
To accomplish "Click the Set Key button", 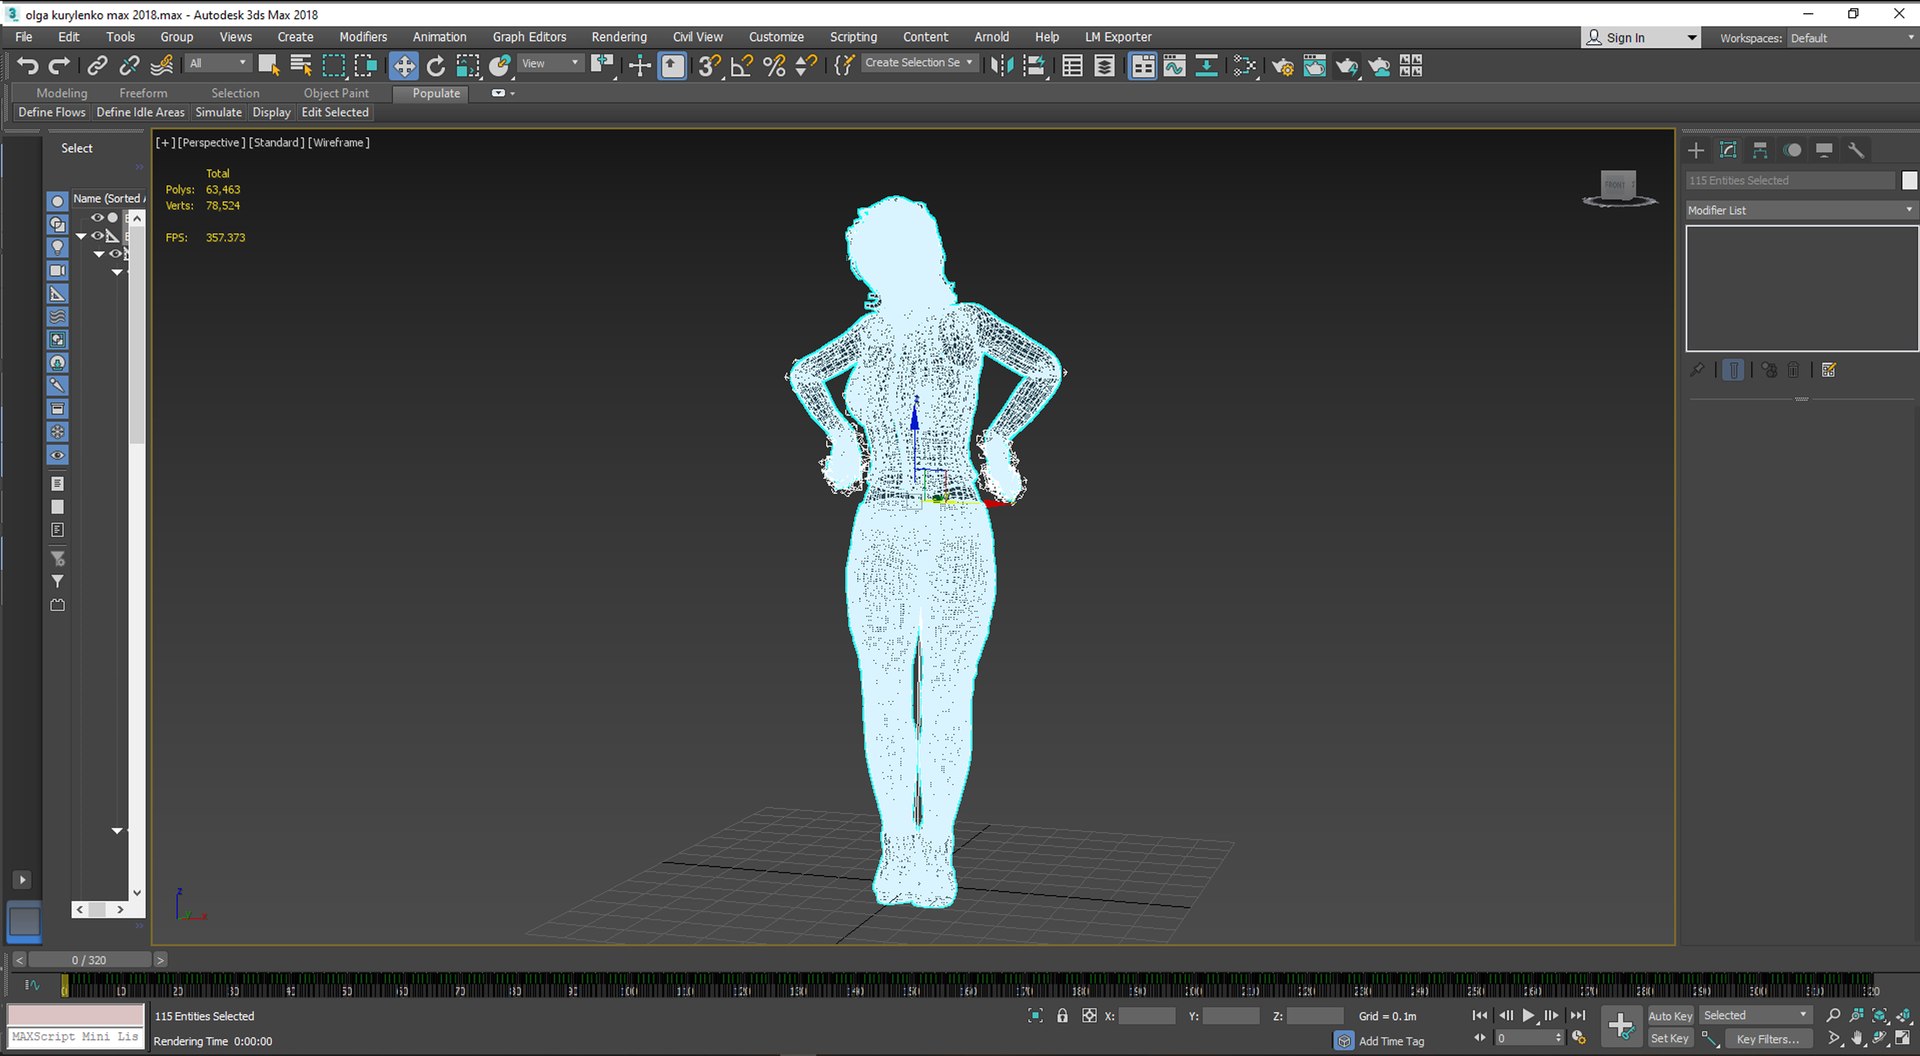I will [1670, 1039].
